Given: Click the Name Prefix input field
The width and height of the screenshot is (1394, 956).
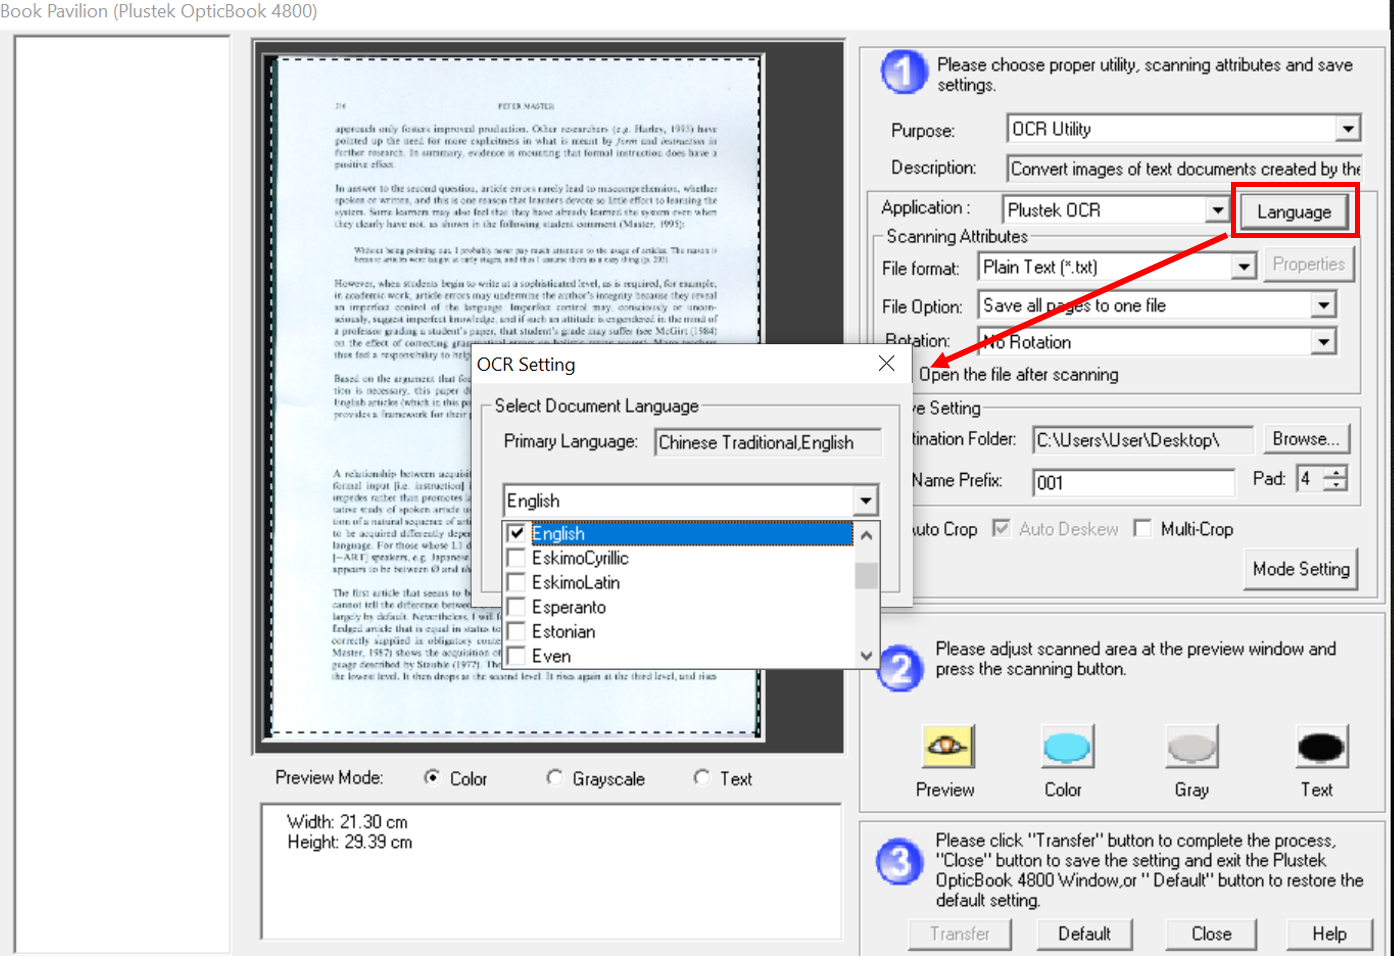Looking at the screenshot, I should click(x=1133, y=482).
